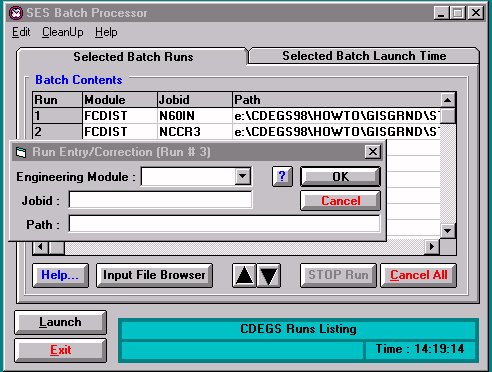Close the Run Entry/Correction dialog
This screenshot has width=492, height=372.
[373, 152]
